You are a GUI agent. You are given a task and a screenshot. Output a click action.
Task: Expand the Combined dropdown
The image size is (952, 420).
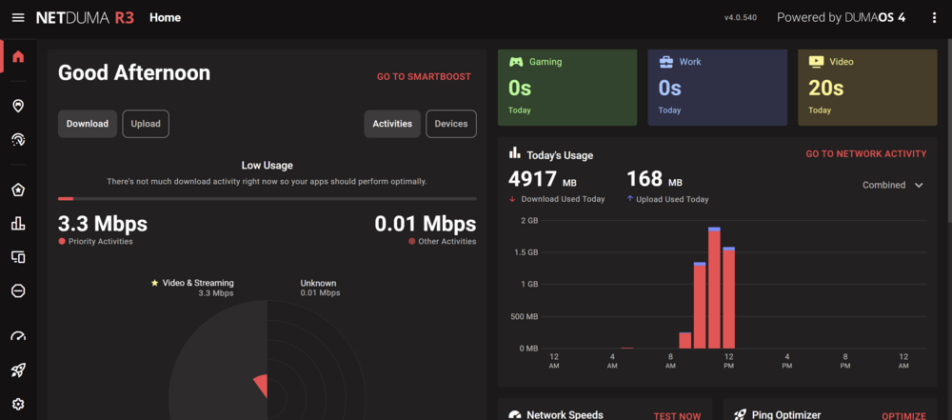click(892, 185)
